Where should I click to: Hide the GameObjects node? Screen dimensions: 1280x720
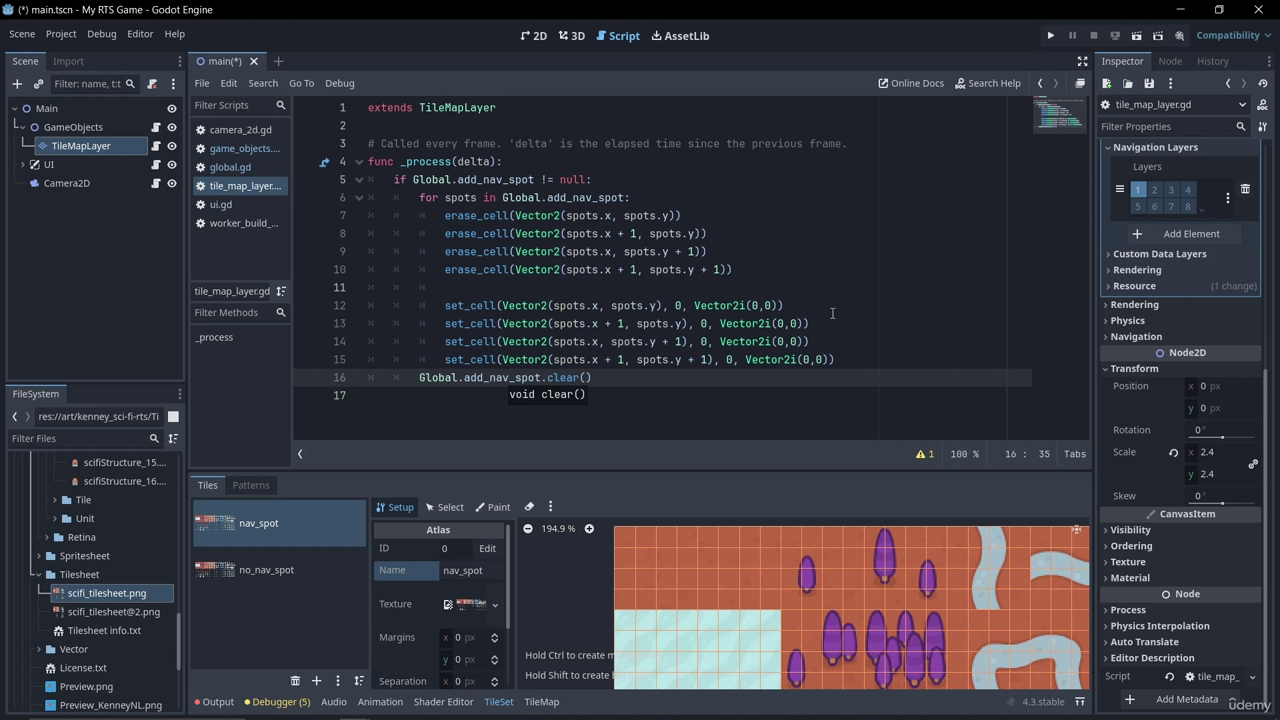pos(172,127)
